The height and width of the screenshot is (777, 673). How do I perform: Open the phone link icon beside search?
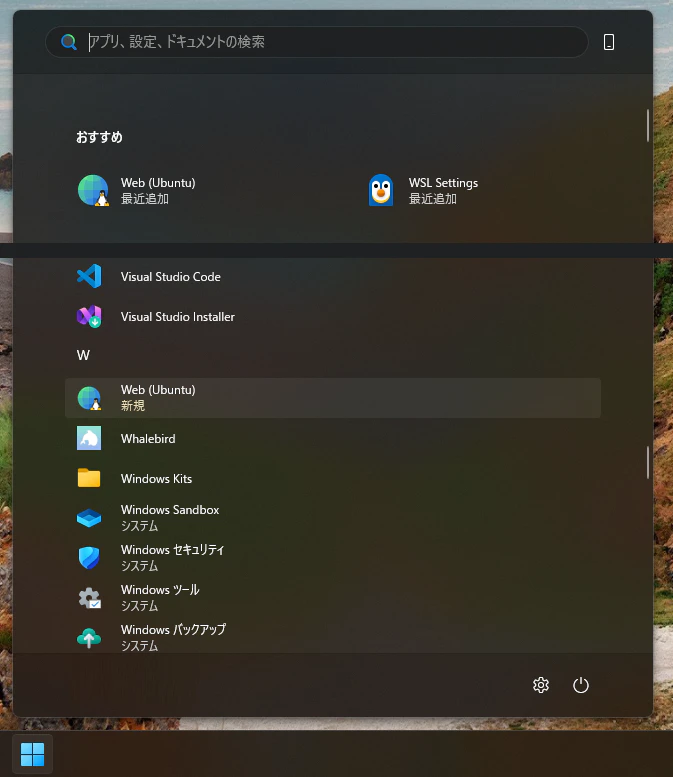(x=609, y=42)
